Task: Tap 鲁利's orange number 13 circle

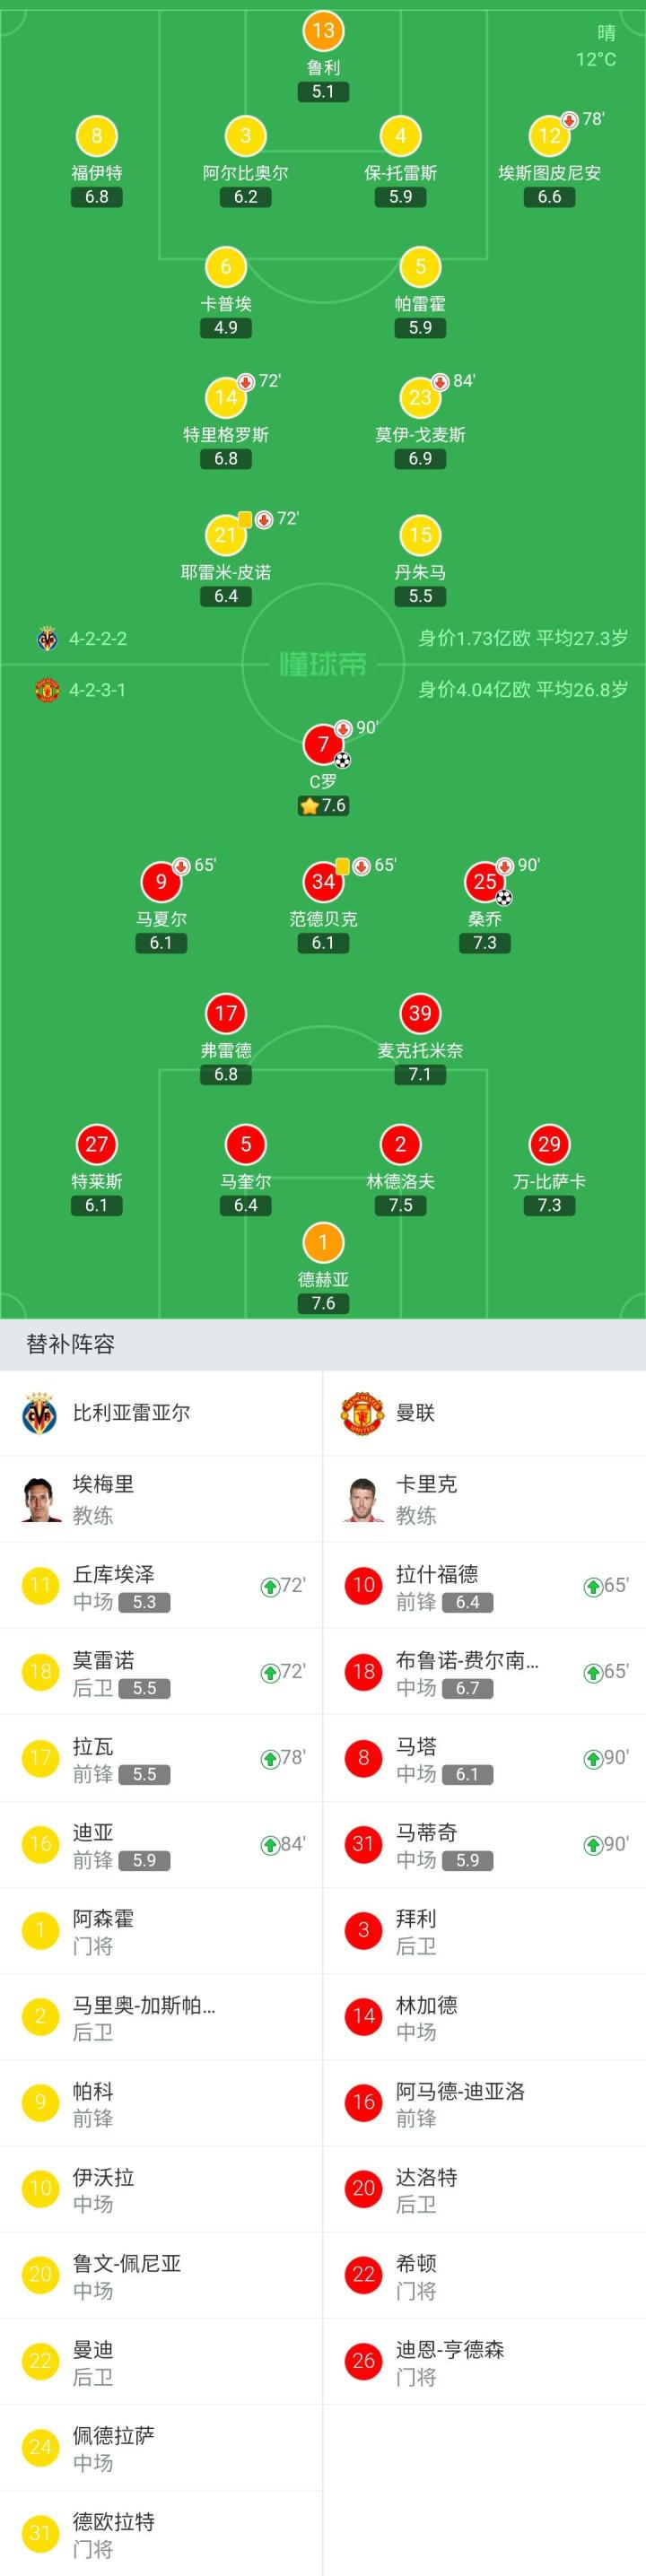Action: coord(322,31)
